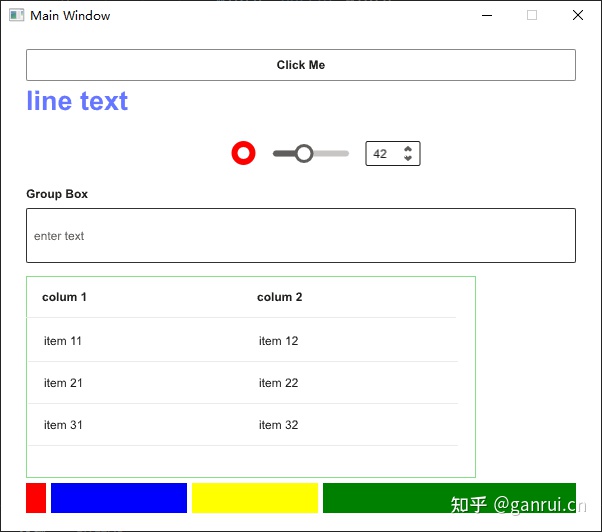Select table cell item 21
Image resolution: width=602 pixels, height=532 pixels.
coord(63,383)
